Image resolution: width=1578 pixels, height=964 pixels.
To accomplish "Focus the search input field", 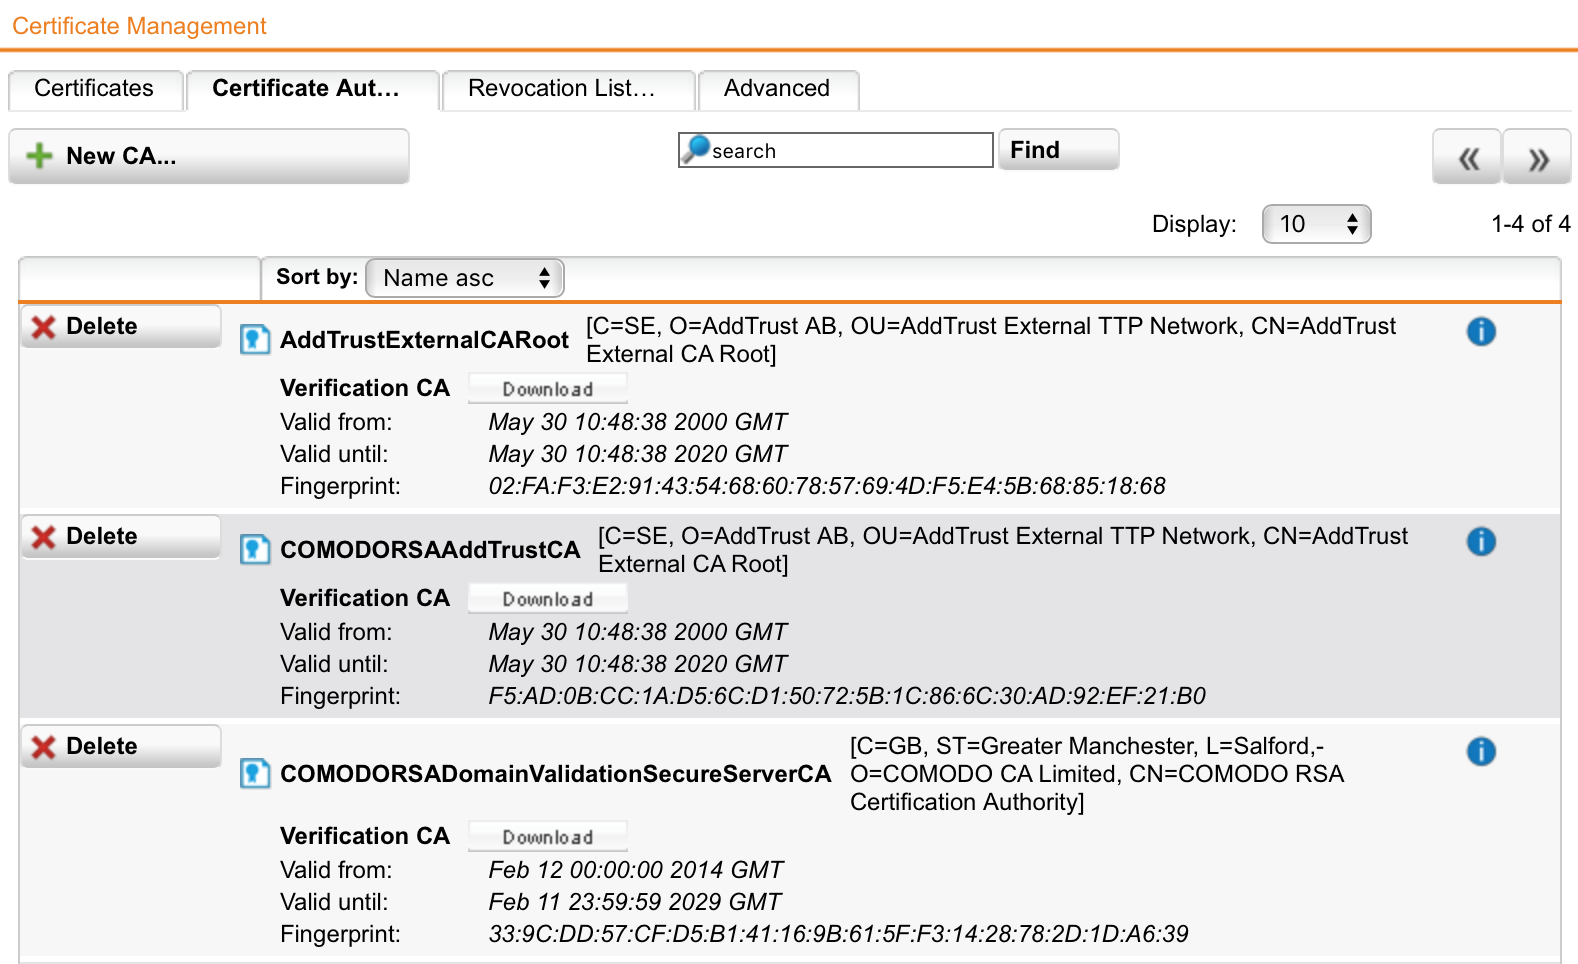I will pyautogui.click(x=848, y=151).
